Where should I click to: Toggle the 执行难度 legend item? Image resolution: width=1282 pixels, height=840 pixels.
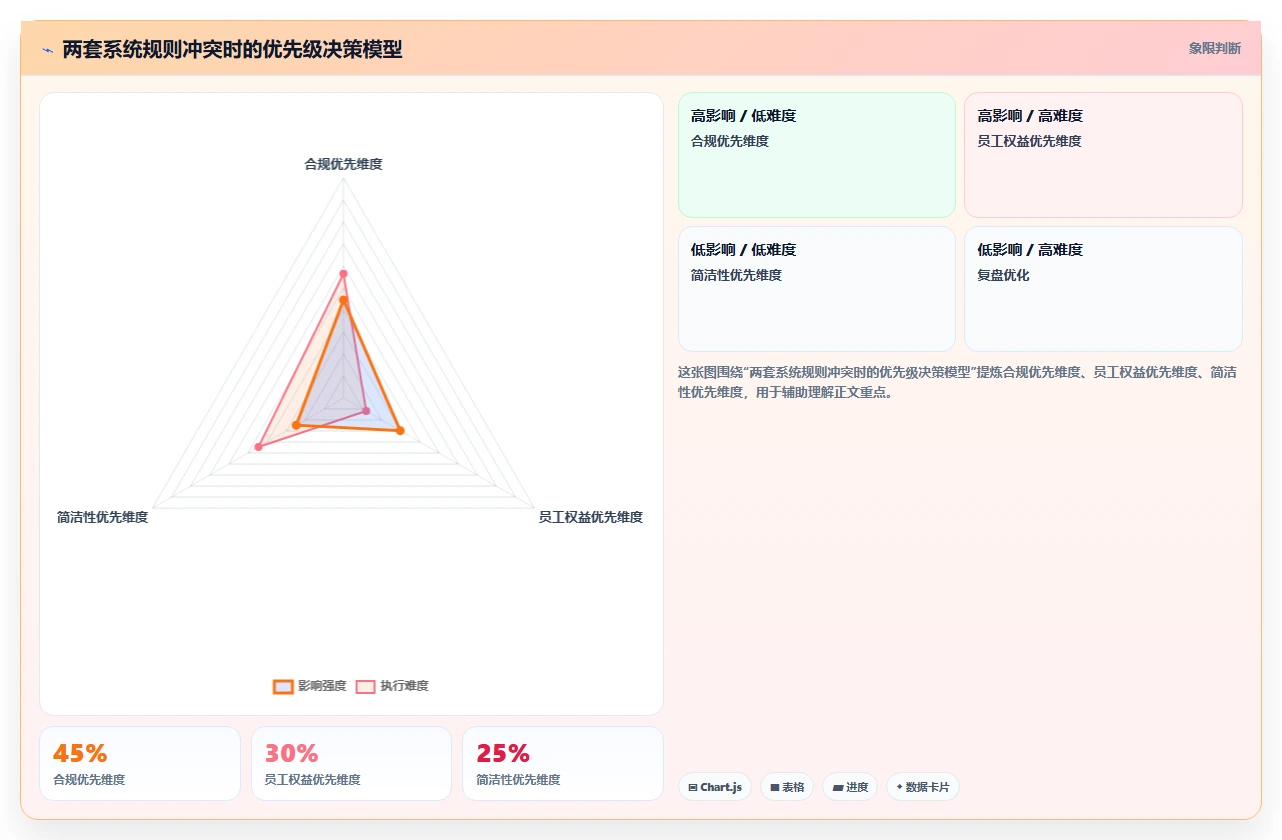[392, 686]
